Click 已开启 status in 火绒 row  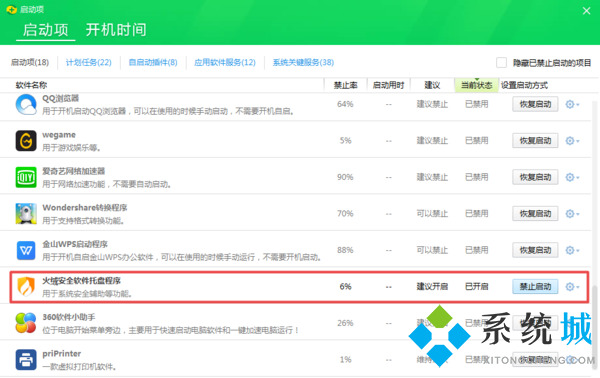click(x=476, y=287)
